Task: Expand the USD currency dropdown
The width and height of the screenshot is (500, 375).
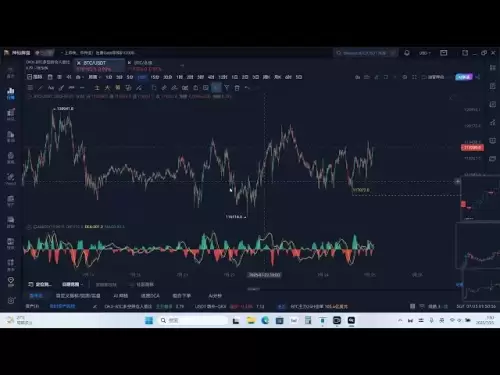Action: pos(425,53)
